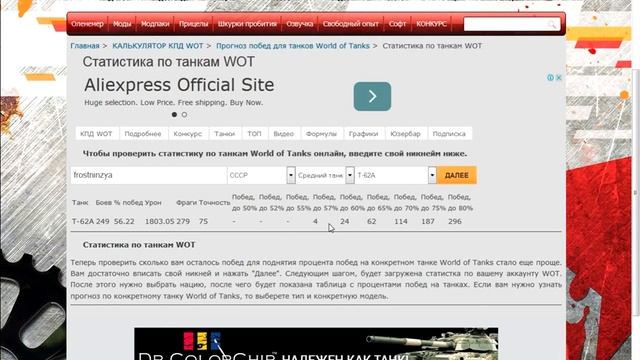Click the search magnifier icon
640x360 pixels.
552,24
